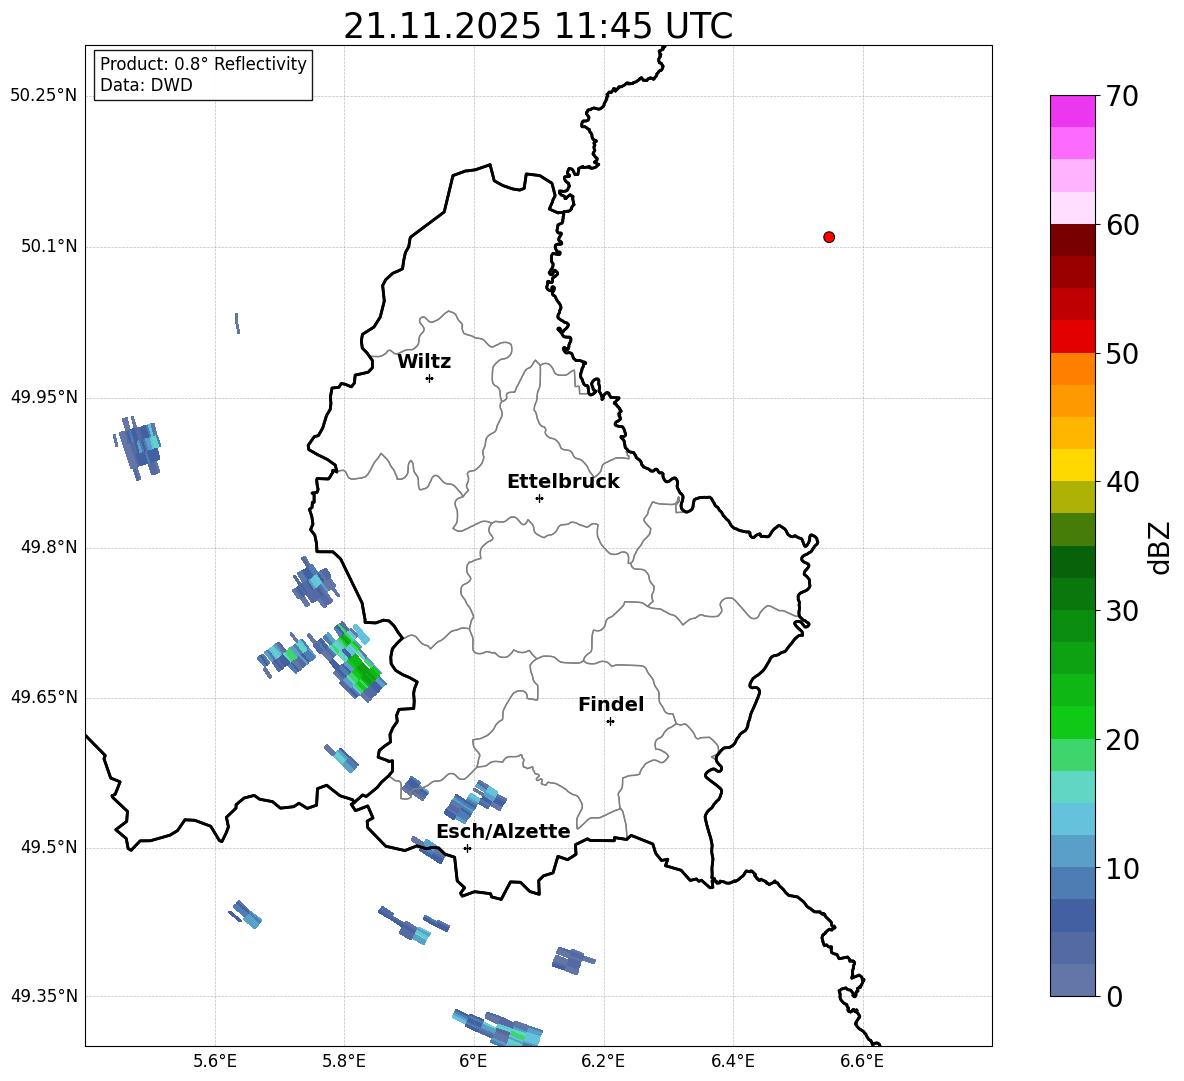Click the radar echo cell near 49.95°N west edge

(138, 447)
